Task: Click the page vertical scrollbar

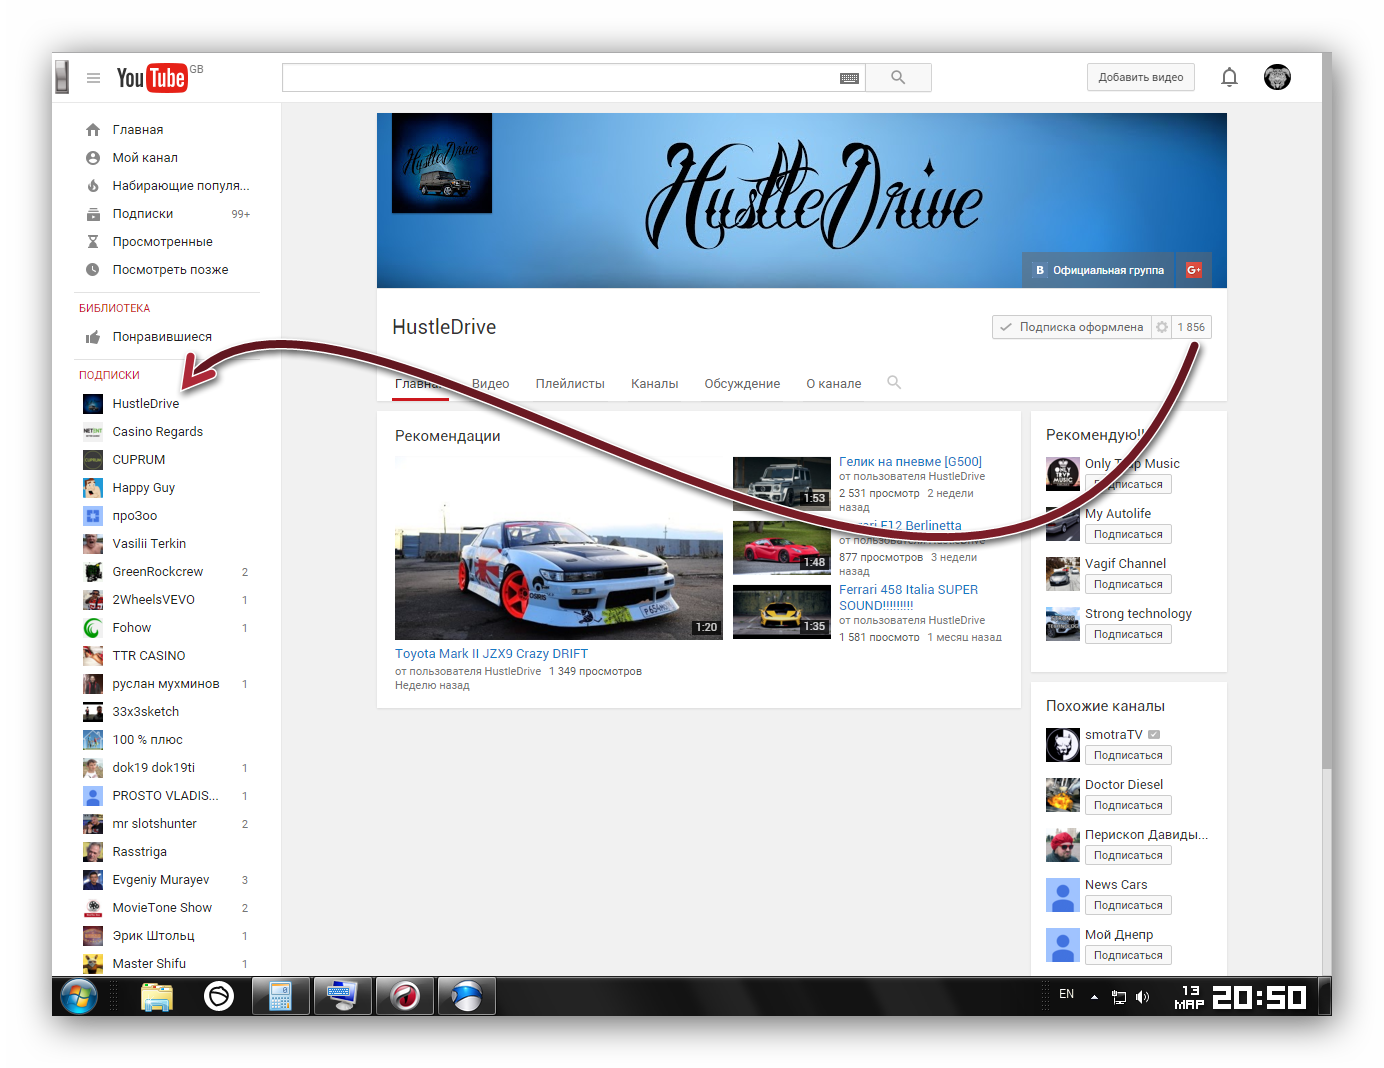Action: point(1326,410)
